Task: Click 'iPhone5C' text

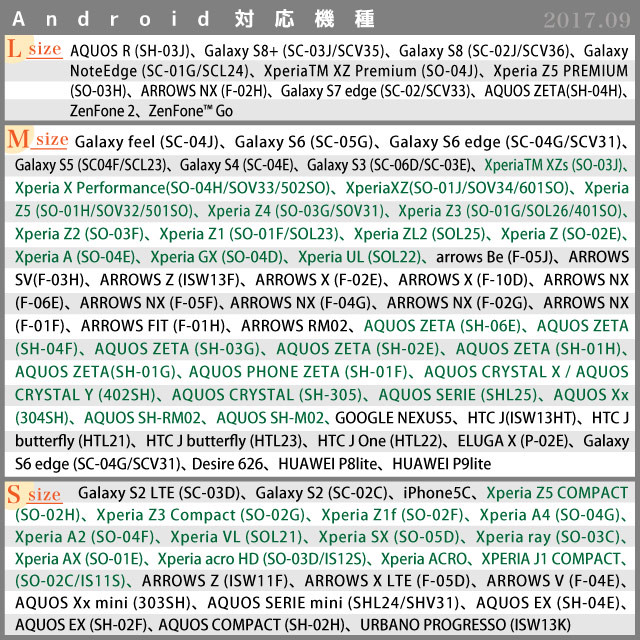Action: coord(437,493)
